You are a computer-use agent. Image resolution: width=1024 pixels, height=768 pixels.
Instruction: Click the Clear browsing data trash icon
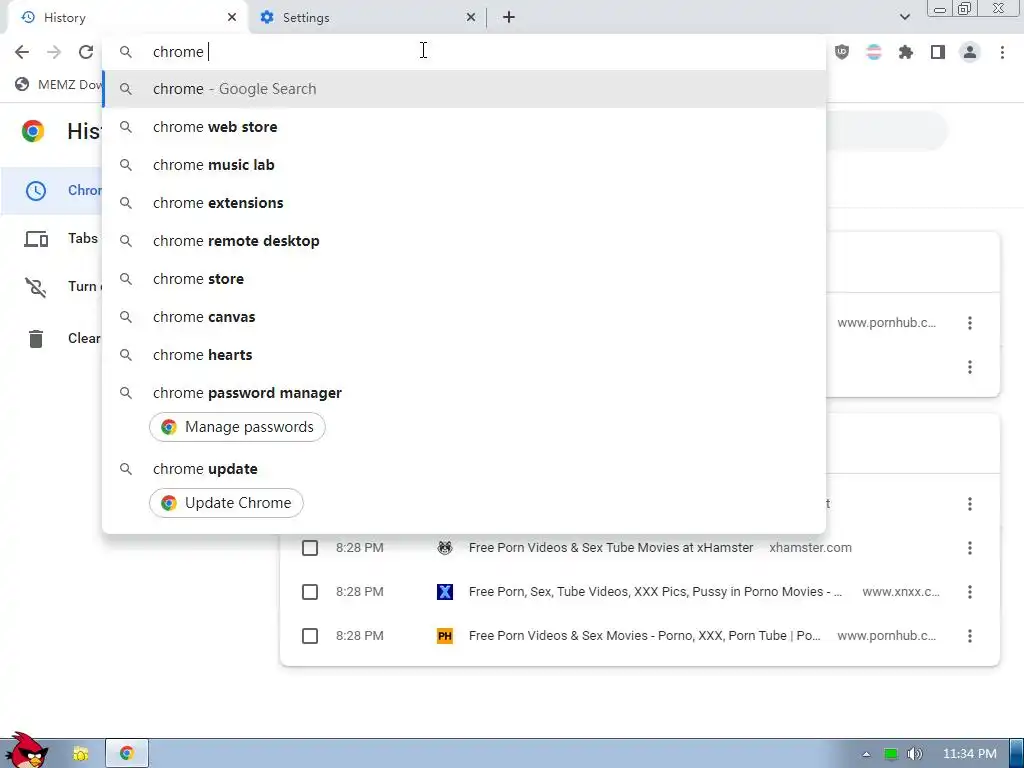36,338
